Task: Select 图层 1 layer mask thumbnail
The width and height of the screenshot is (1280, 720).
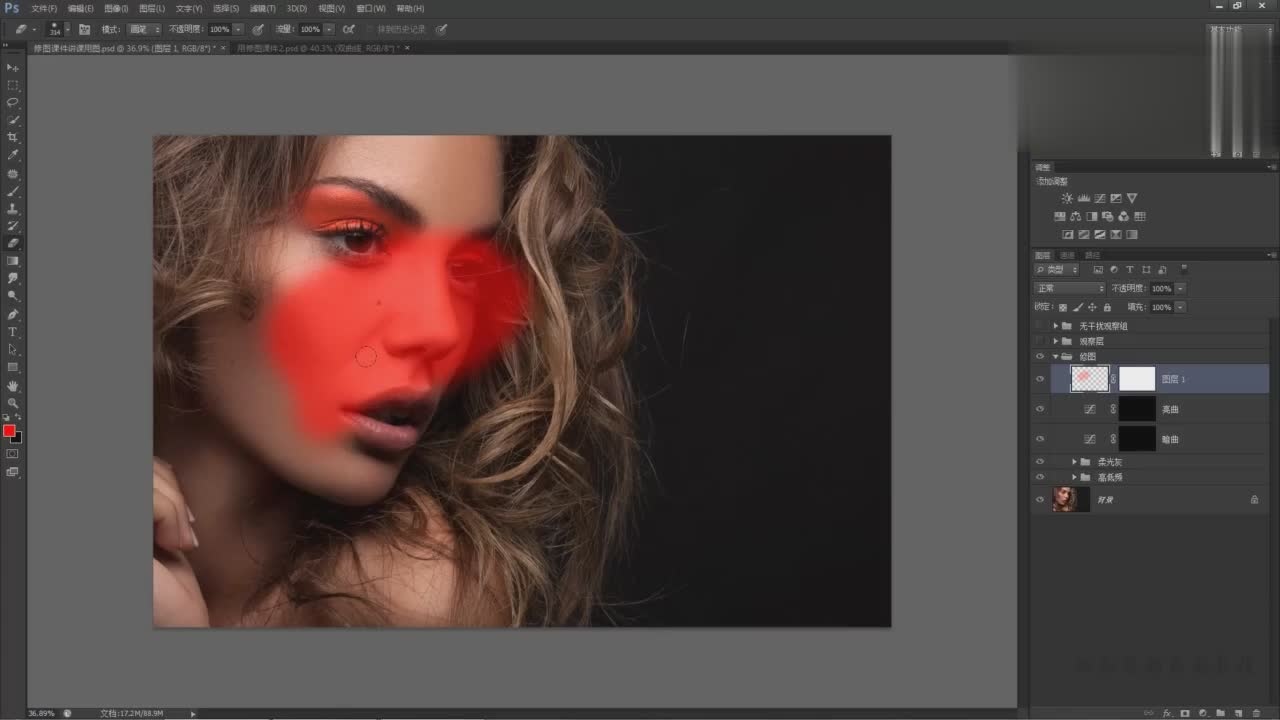Action: [x=1137, y=379]
